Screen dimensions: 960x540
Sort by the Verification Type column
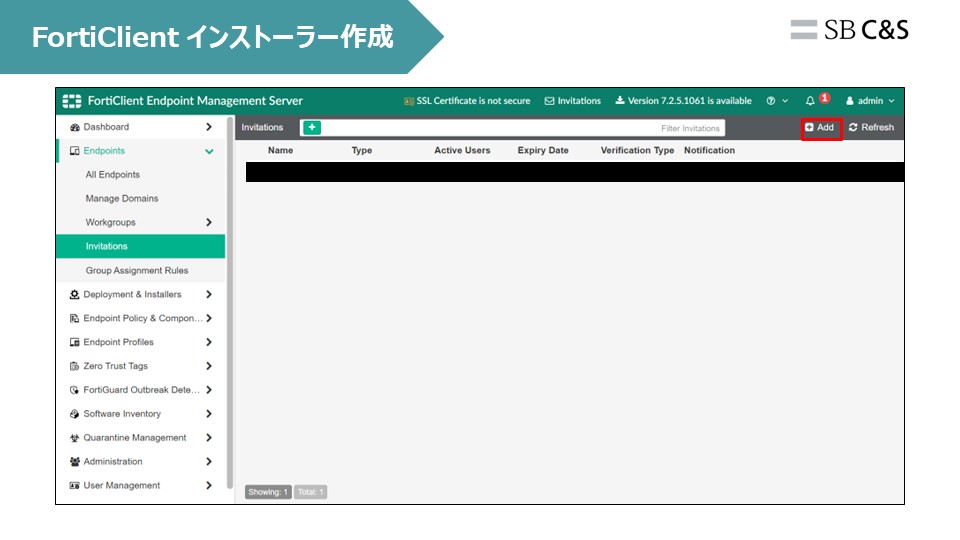click(x=637, y=150)
